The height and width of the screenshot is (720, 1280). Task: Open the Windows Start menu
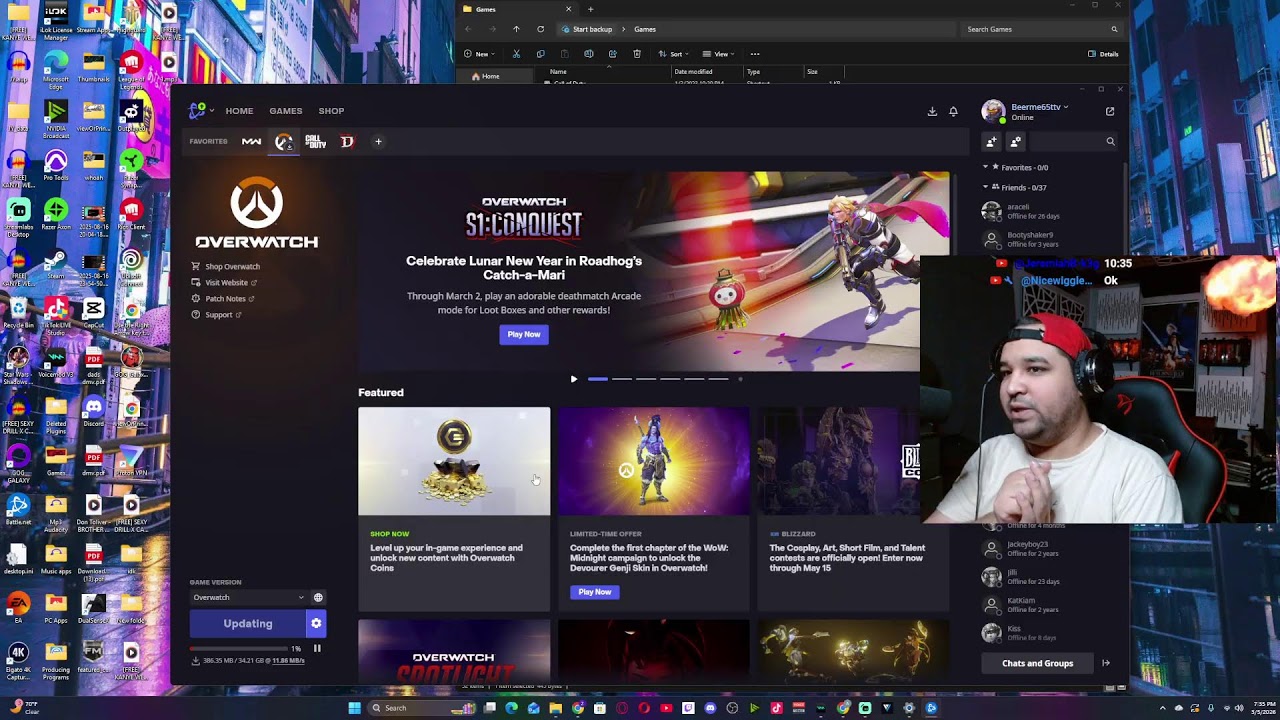coord(354,708)
